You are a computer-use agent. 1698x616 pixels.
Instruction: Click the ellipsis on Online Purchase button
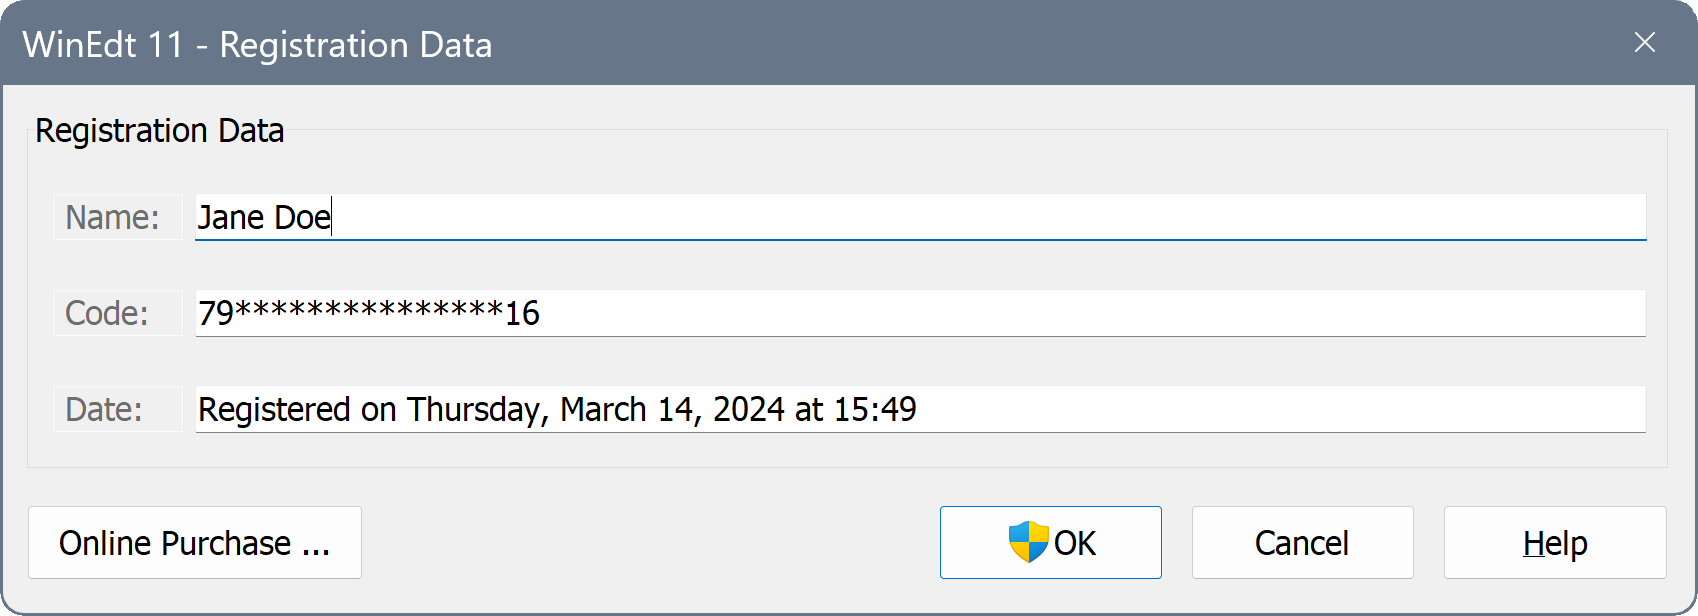tap(316, 546)
